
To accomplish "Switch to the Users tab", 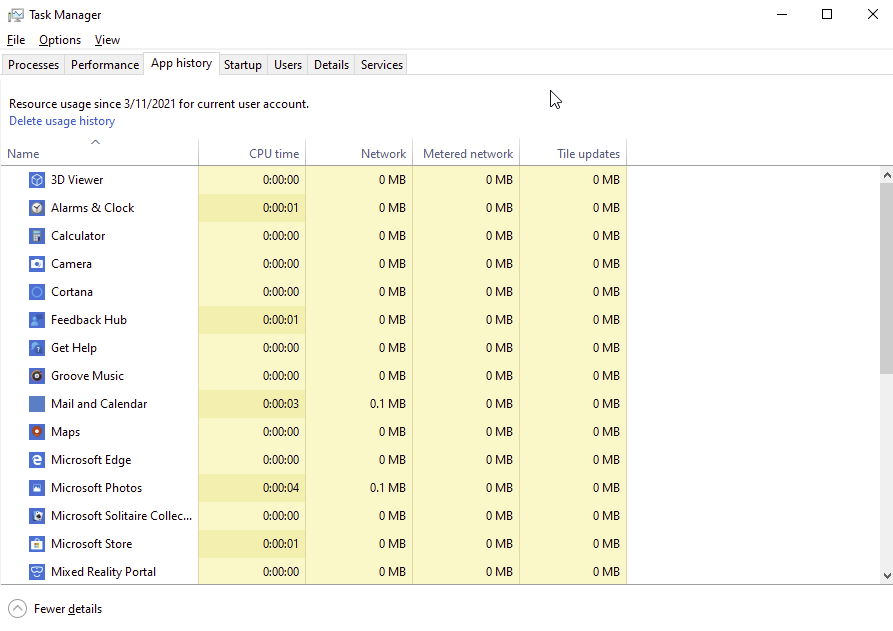I will tap(288, 65).
